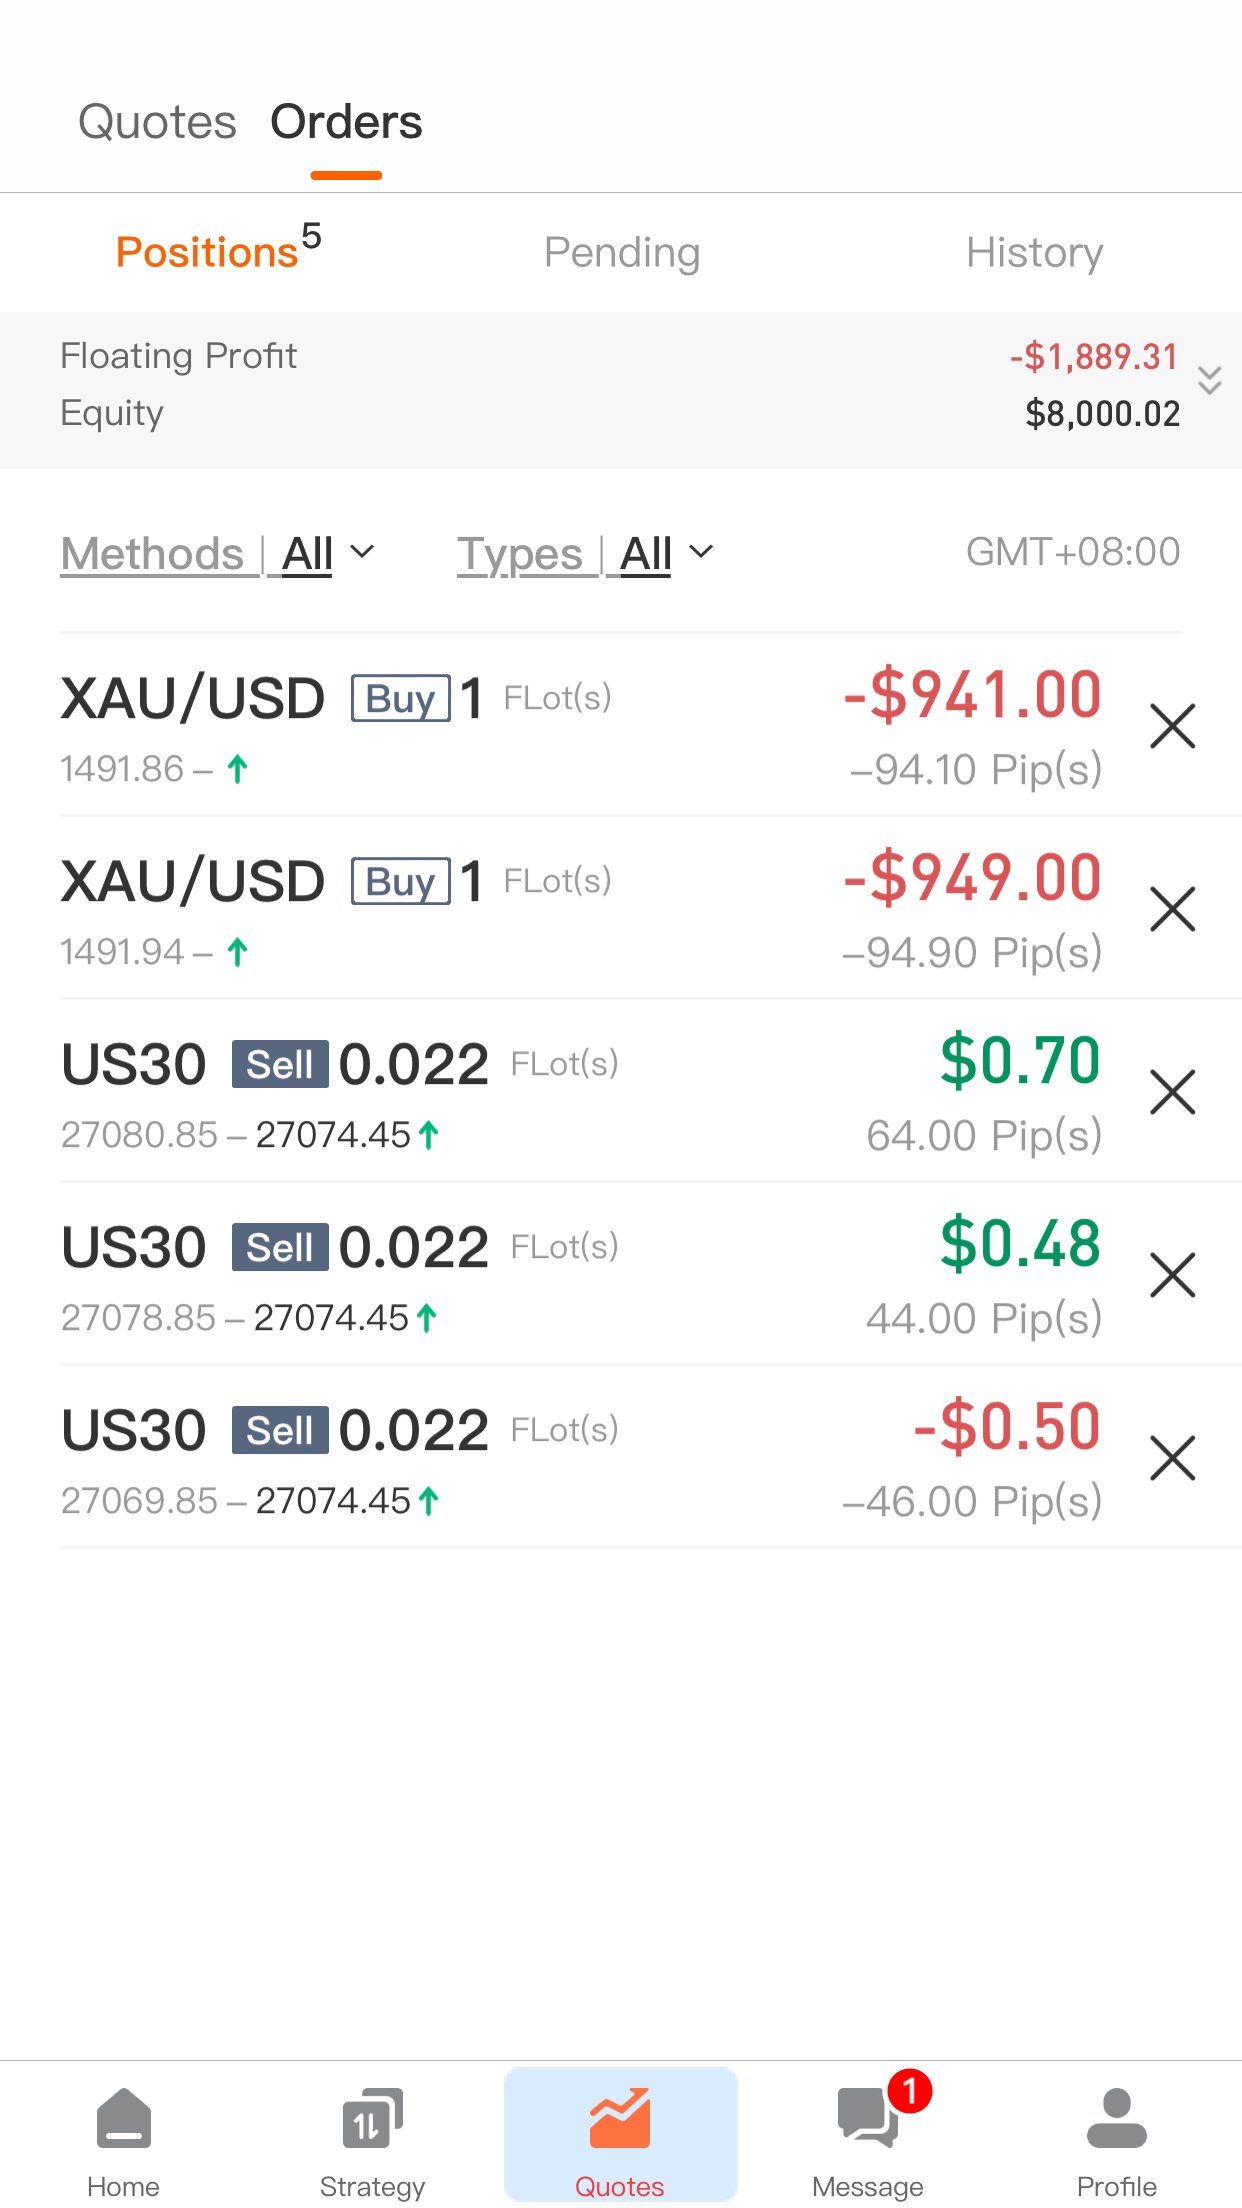Open the Strategy icon in bottom bar

[x=372, y=2117]
